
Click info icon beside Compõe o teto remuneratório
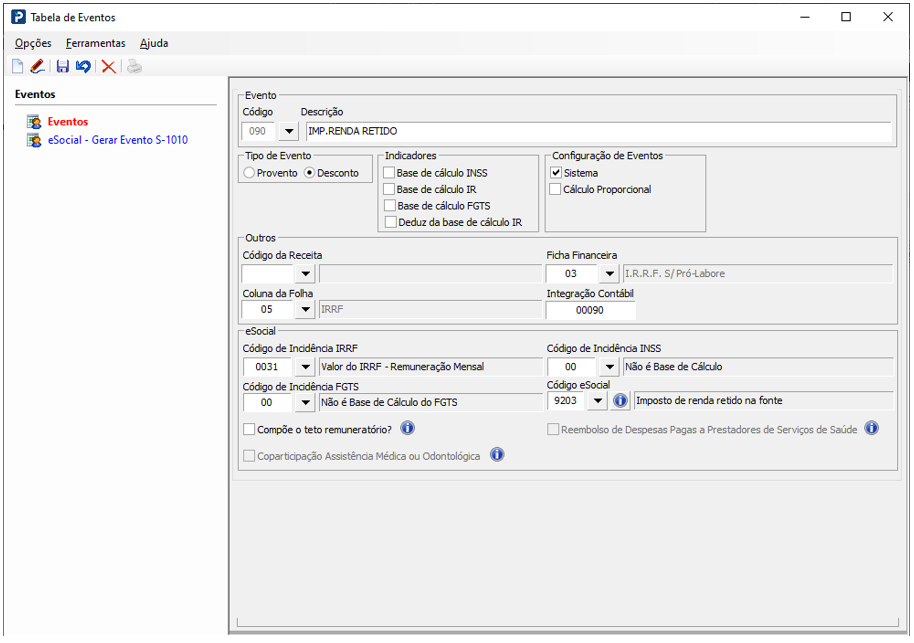(x=408, y=429)
